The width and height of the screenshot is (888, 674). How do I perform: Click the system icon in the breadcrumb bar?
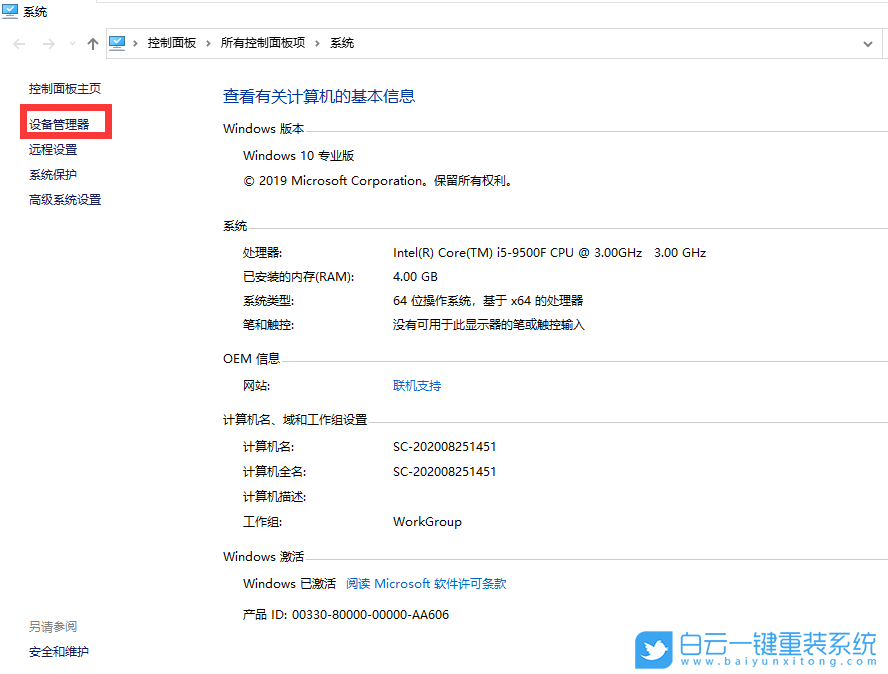[117, 43]
